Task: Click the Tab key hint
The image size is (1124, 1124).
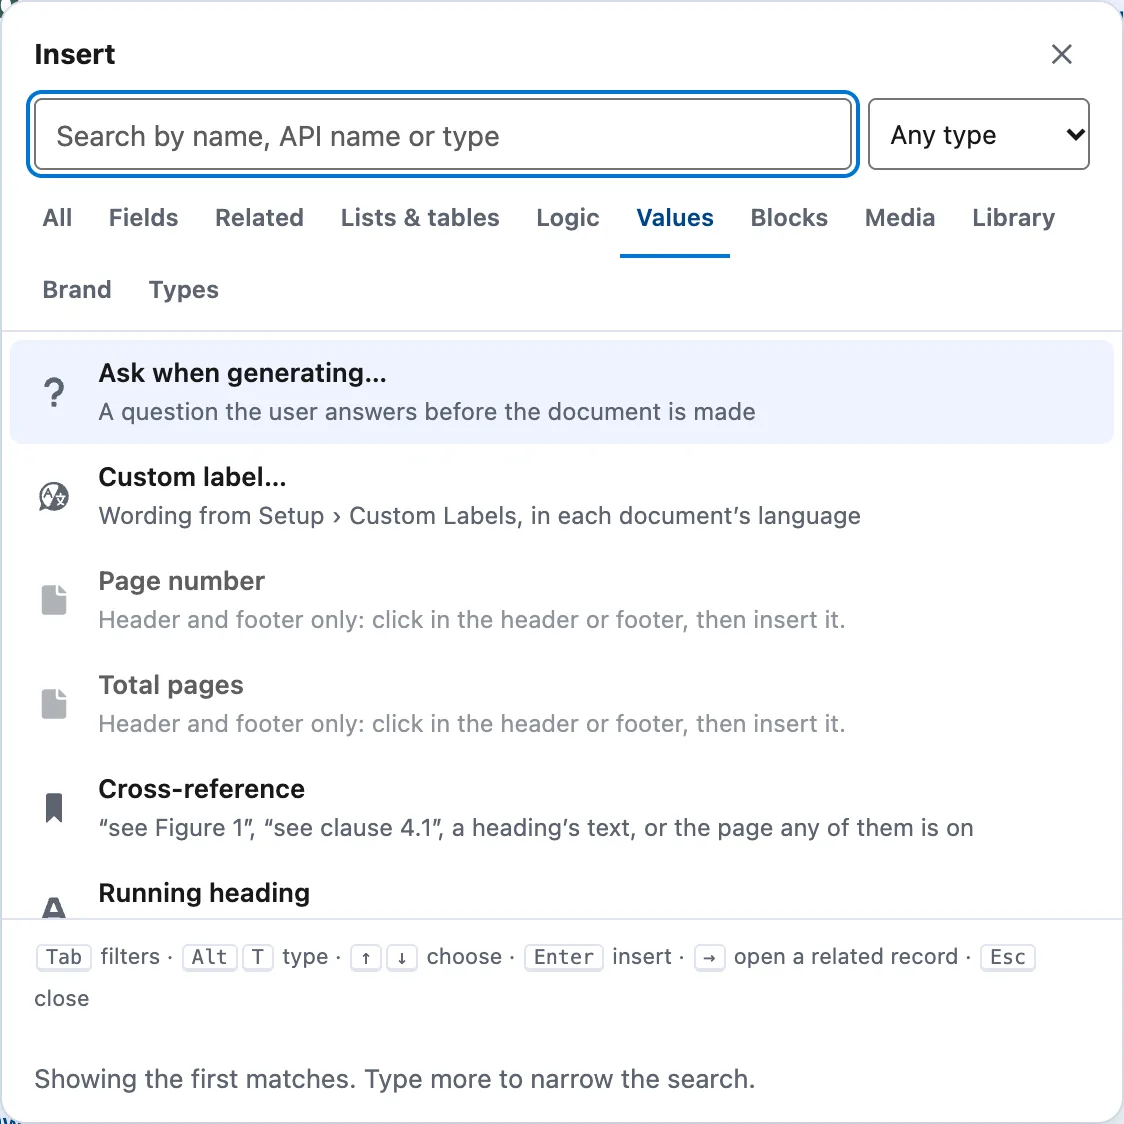Action: [64, 957]
